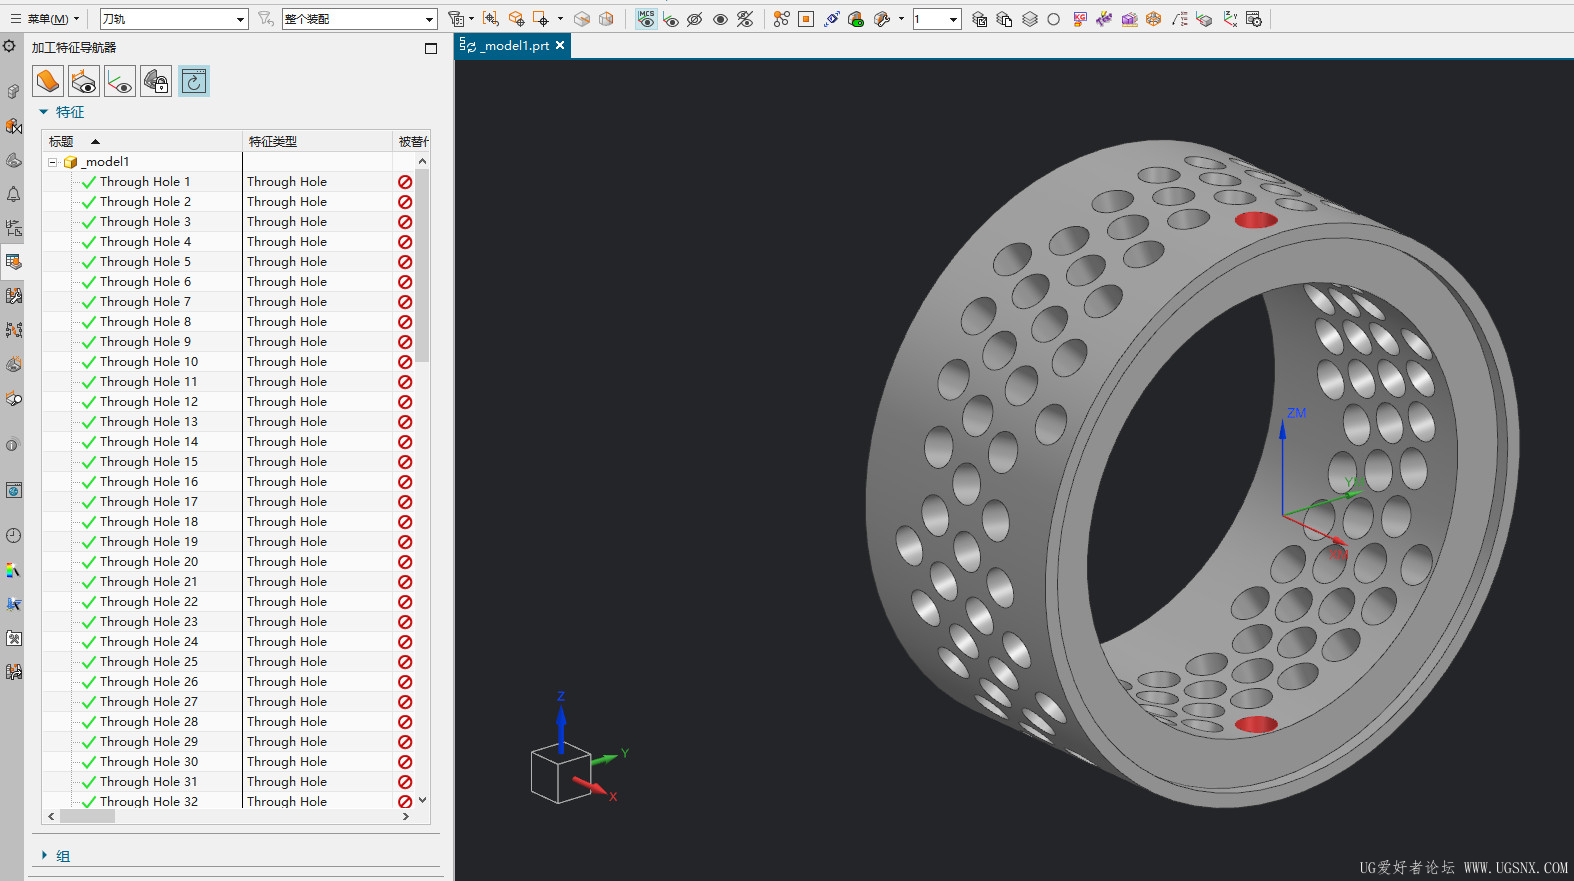Image resolution: width=1574 pixels, height=881 pixels.
Task: Toggle the crossed-out eye hide icon
Action: click(x=695, y=19)
